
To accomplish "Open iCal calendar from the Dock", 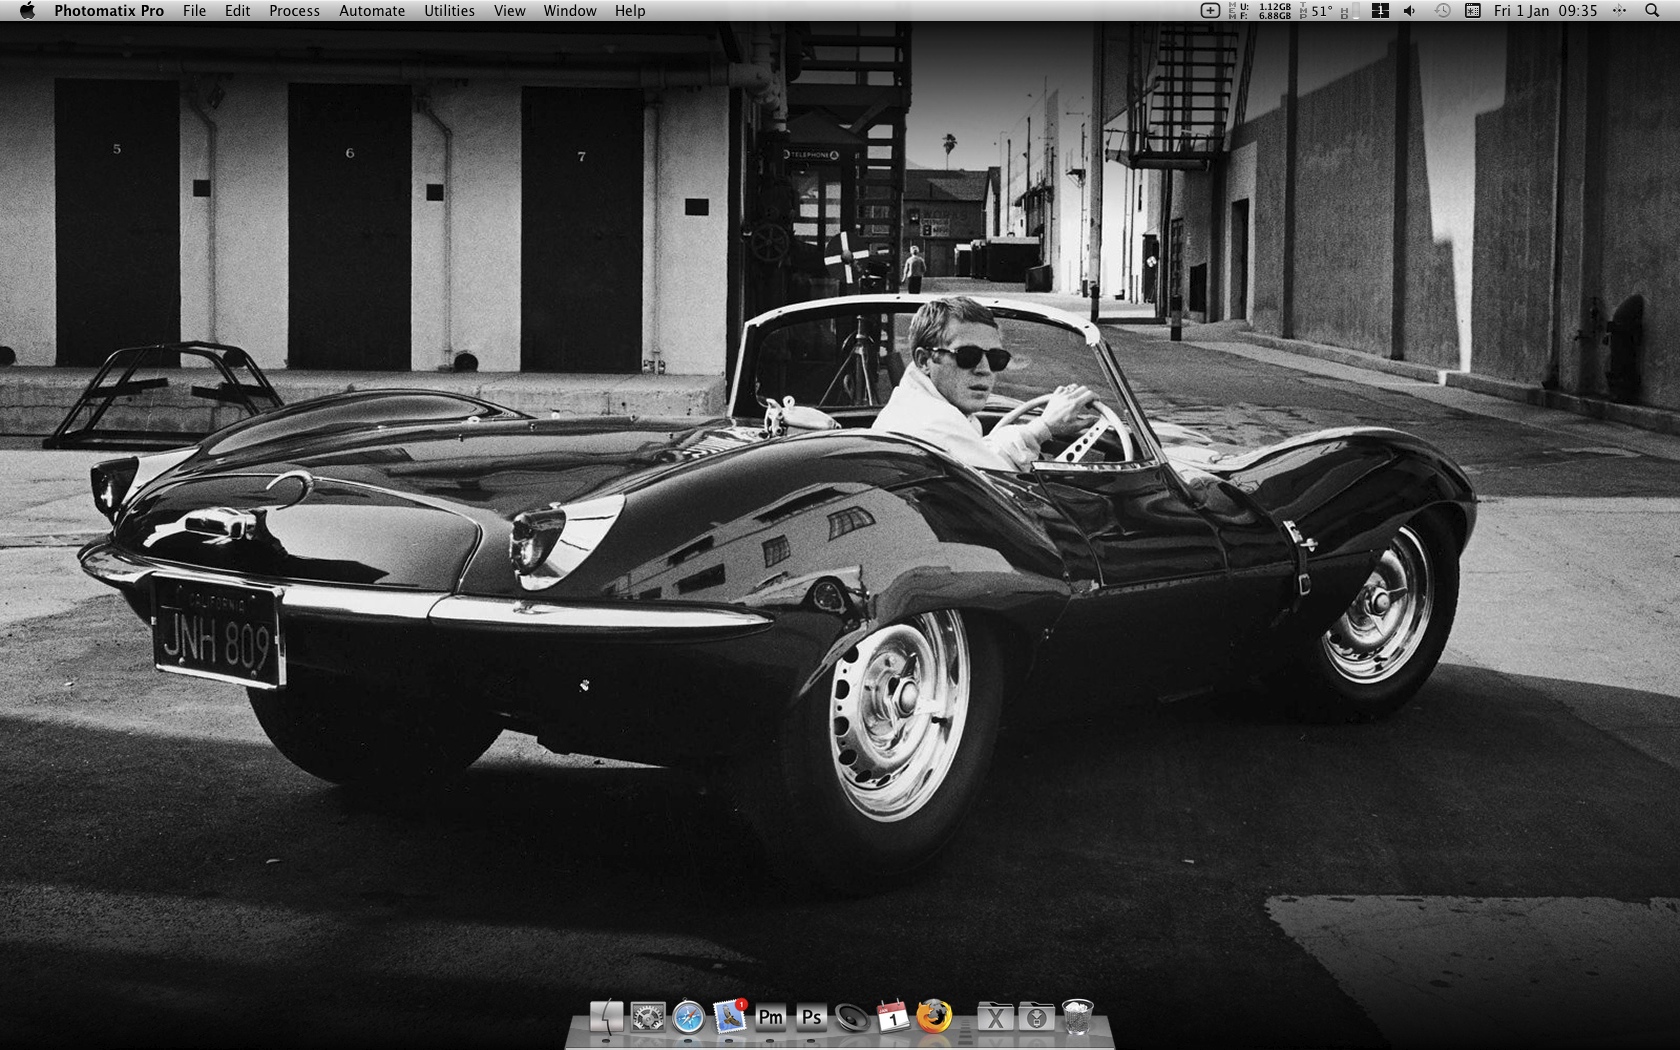I will (x=893, y=1018).
